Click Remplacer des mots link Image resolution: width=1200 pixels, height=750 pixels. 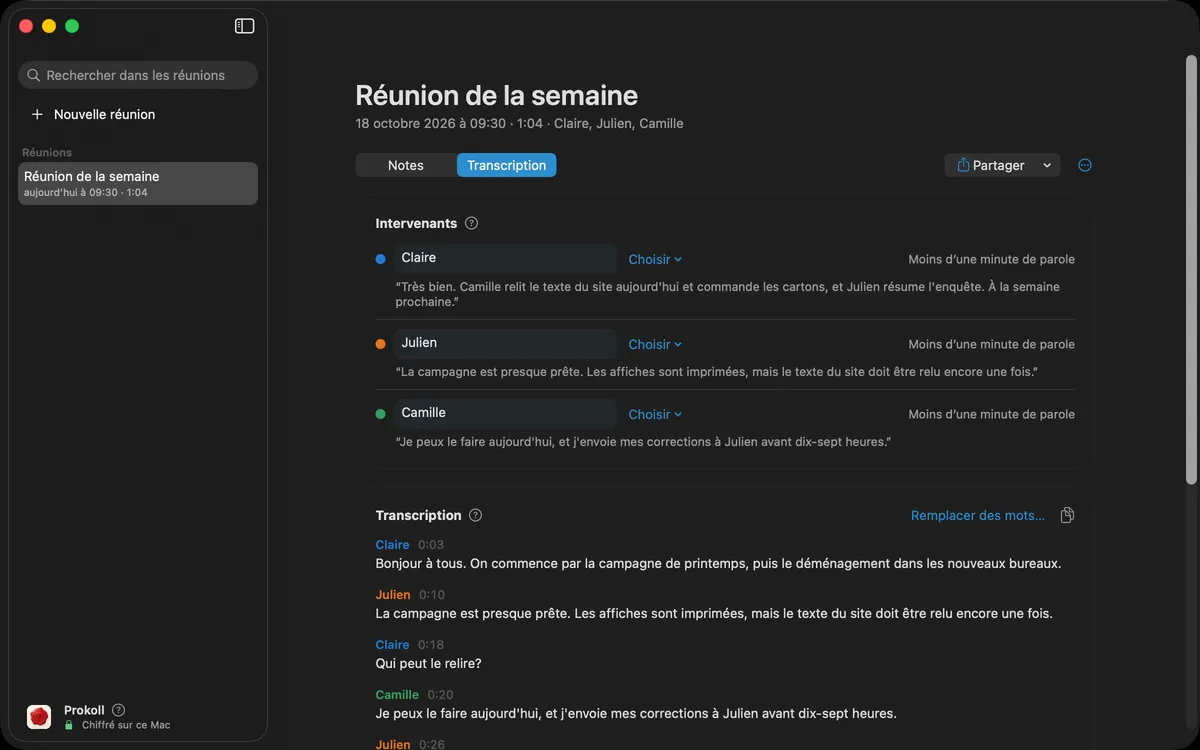click(x=978, y=515)
